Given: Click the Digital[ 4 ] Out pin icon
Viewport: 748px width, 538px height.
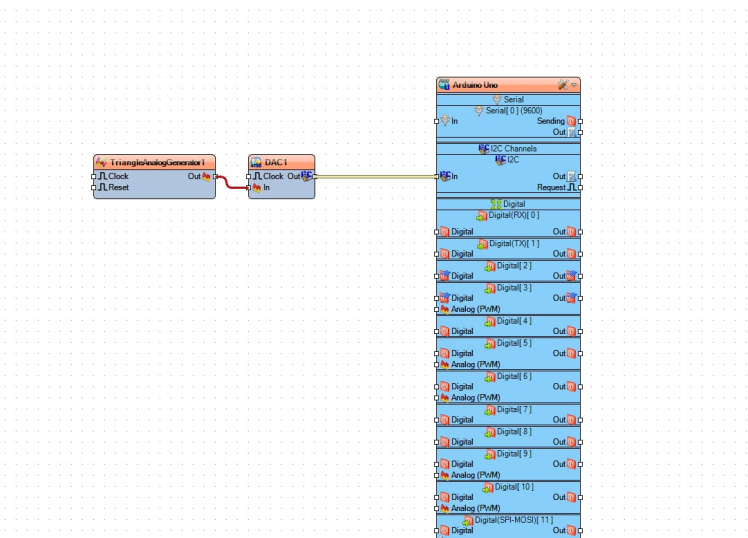Looking at the screenshot, I should click(x=571, y=331).
